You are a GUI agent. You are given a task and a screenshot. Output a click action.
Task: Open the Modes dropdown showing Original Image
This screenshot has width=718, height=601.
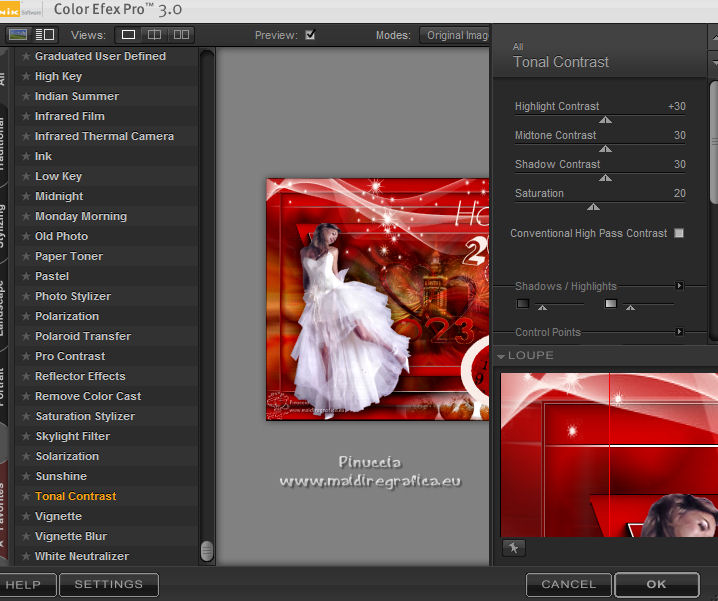[x=455, y=35]
